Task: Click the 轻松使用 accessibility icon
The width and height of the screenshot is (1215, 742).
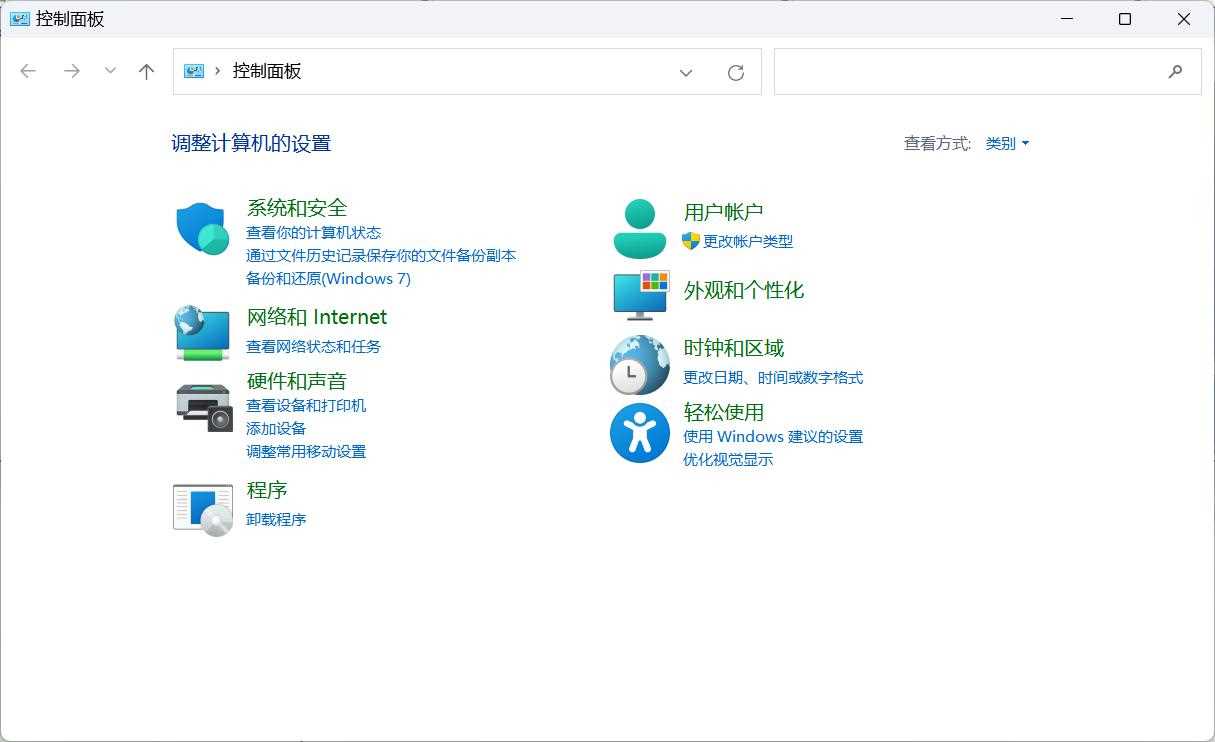Action: click(x=638, y=433)
